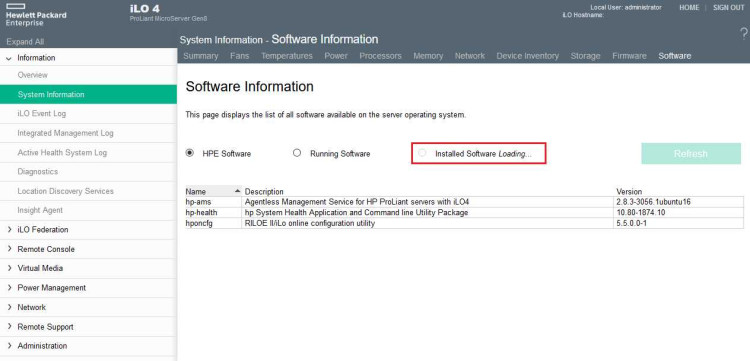Click the SIGN OUT link
Viewport: 750px width, 361px height.
tap(728, 8)
